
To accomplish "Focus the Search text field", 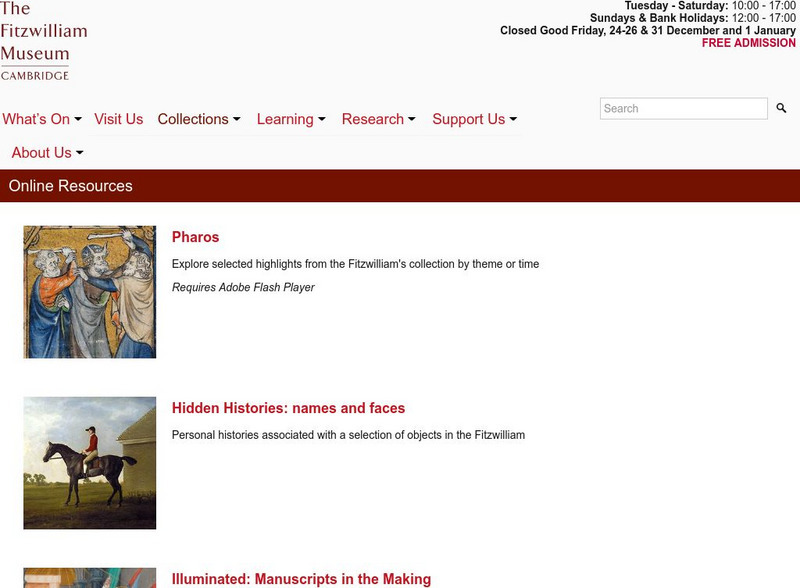I will [x=684, y=108].
